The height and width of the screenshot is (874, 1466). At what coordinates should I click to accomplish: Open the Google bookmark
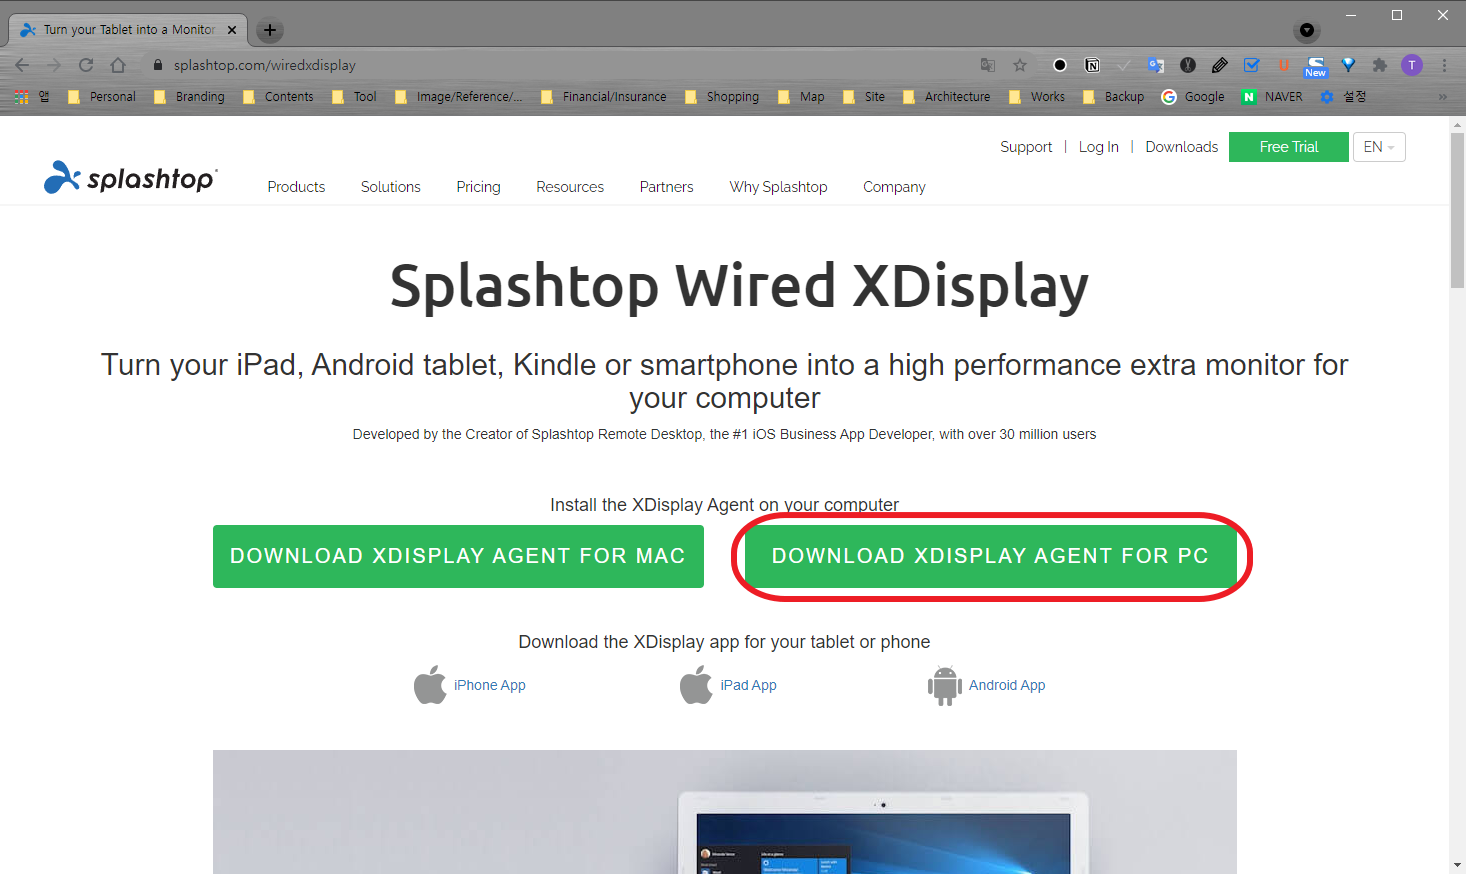tap(1193, 97)
